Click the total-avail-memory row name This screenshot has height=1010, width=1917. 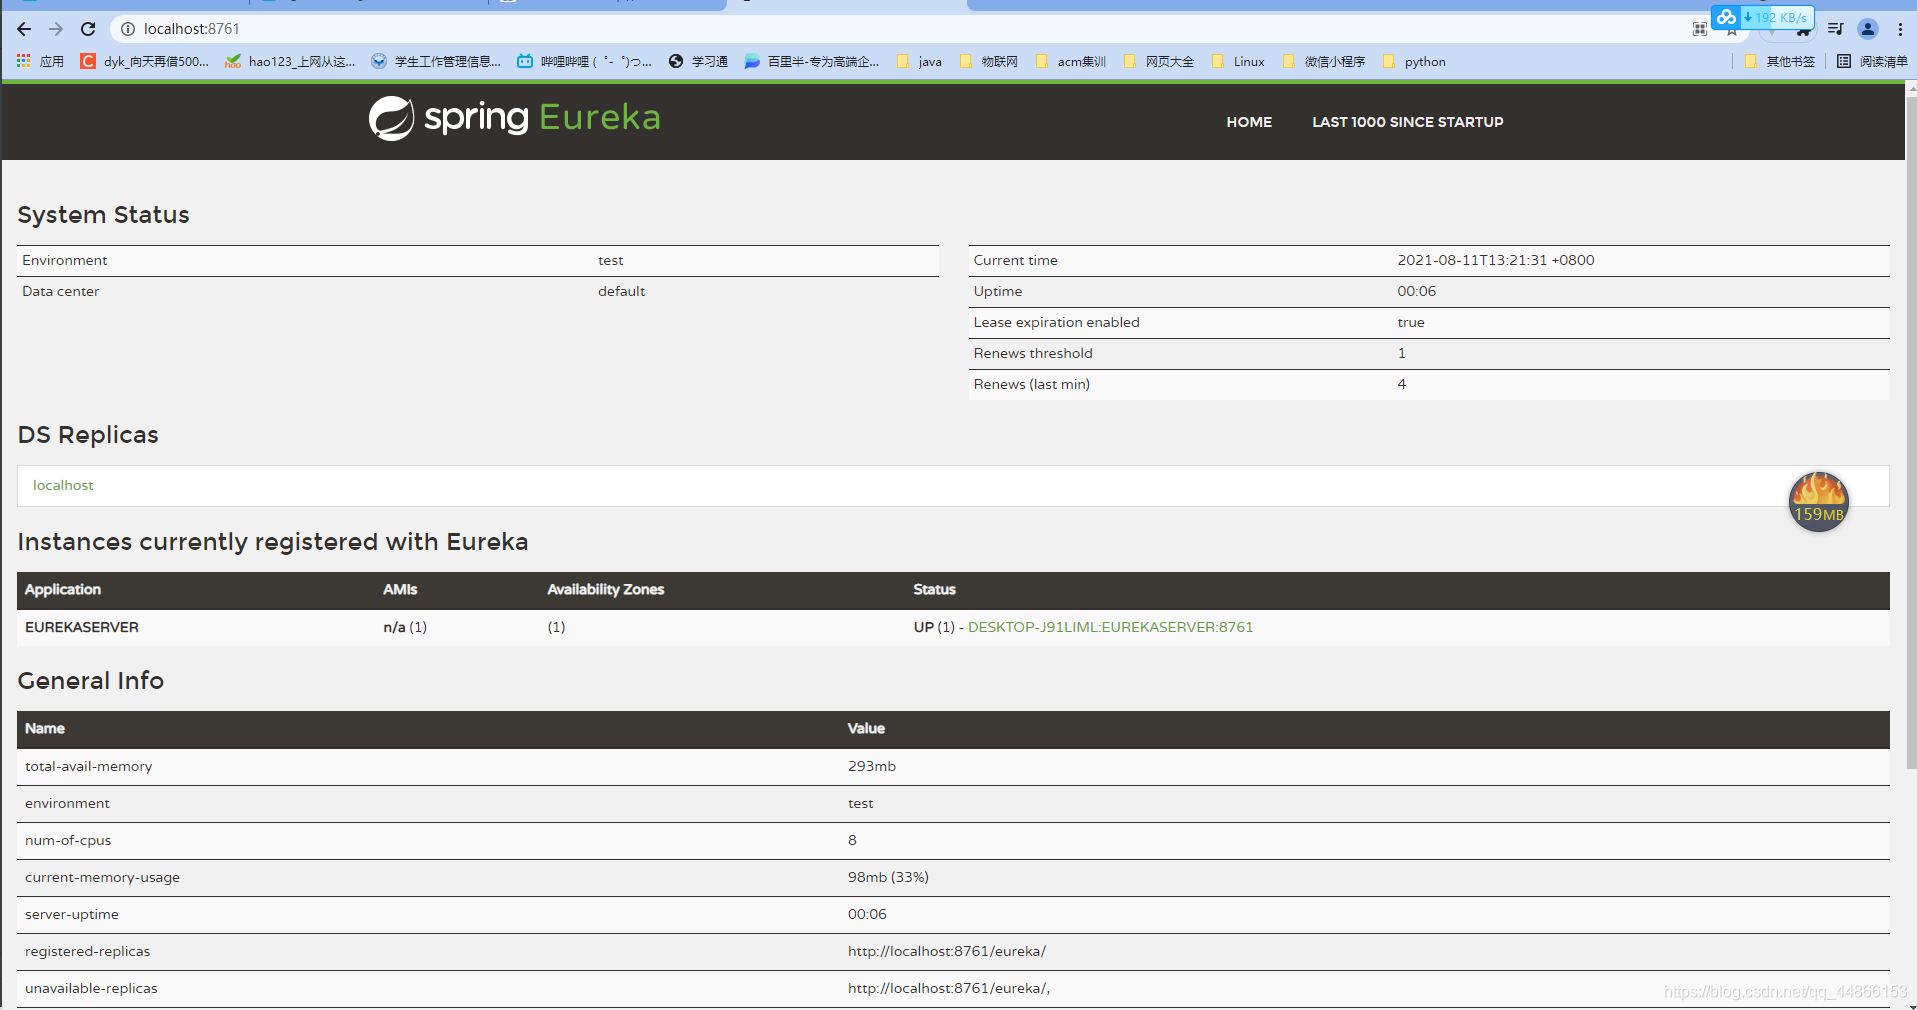click(x=89, y=766)
